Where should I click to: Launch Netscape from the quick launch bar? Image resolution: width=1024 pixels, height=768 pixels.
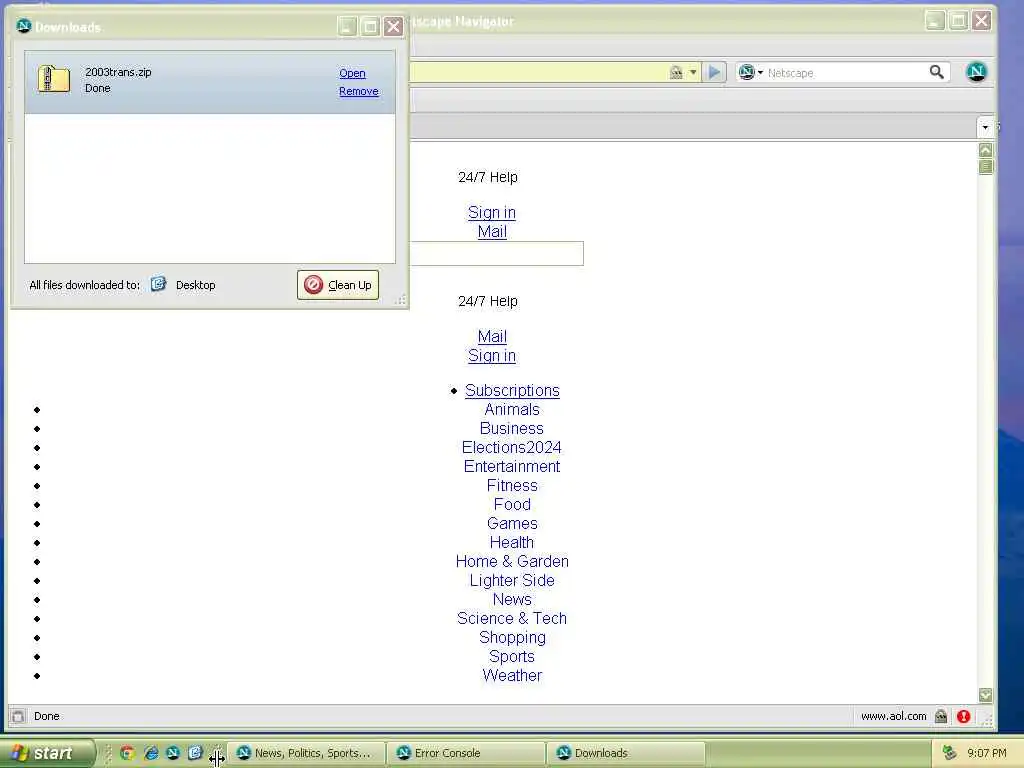(173, 753)
